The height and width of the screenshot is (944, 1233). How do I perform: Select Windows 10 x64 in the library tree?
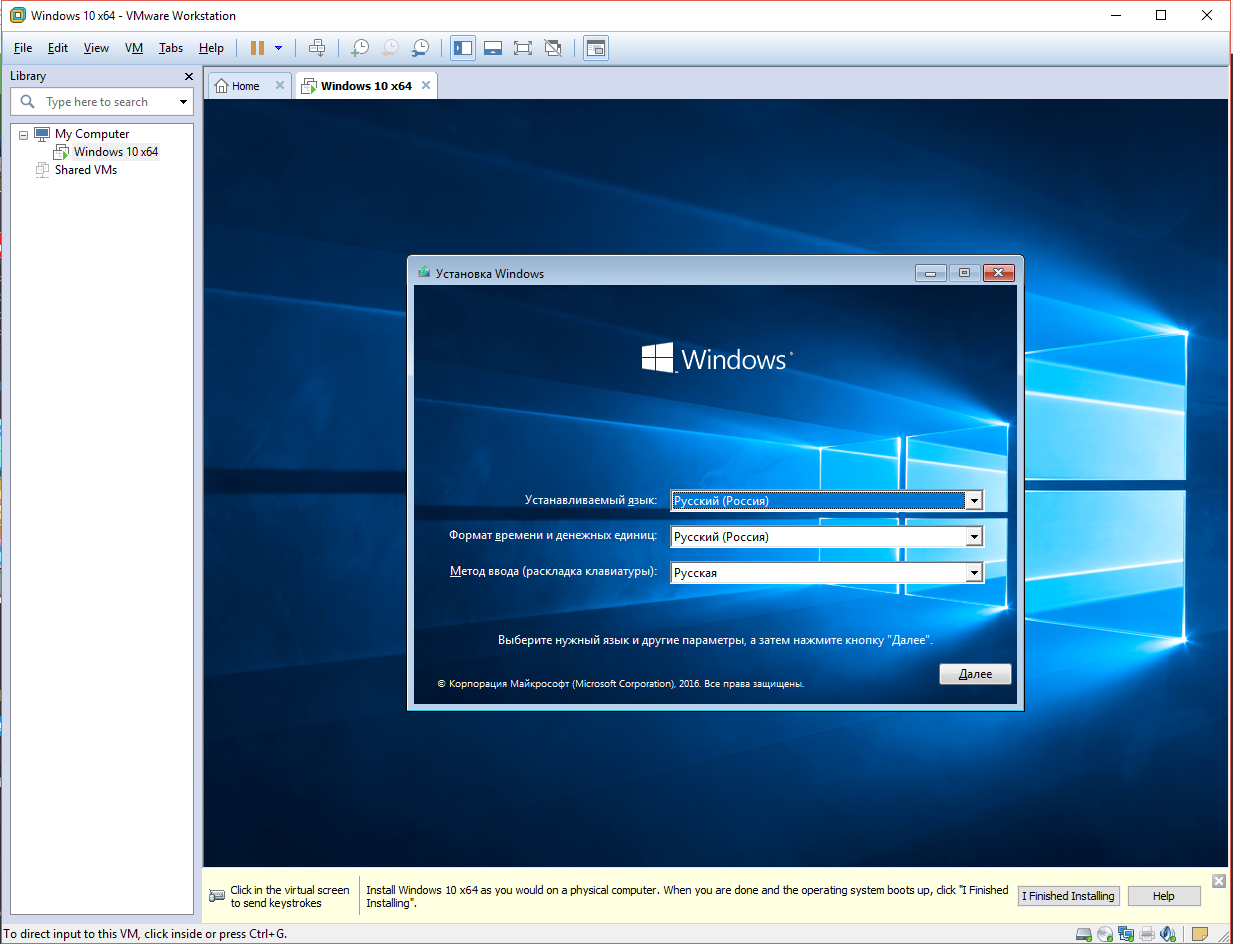point(116,152)
